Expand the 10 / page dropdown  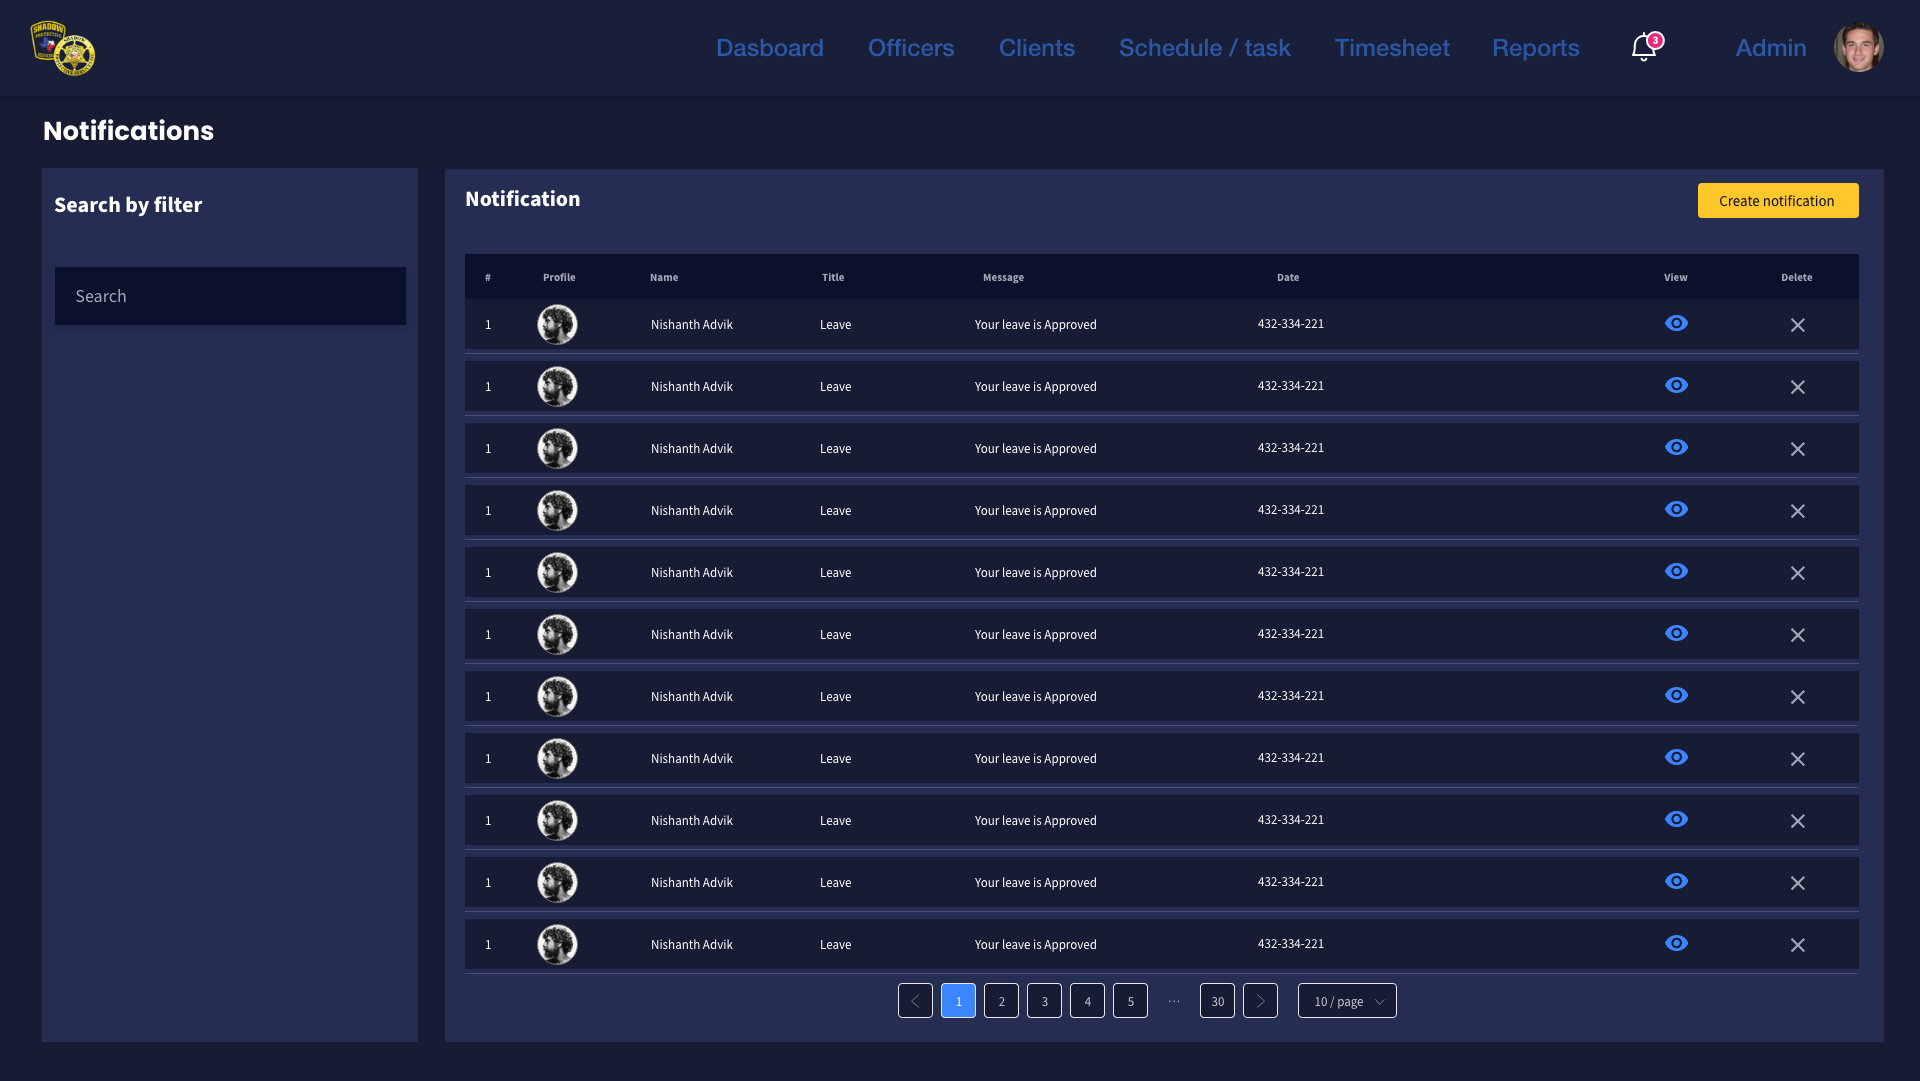[1347, 1001]
